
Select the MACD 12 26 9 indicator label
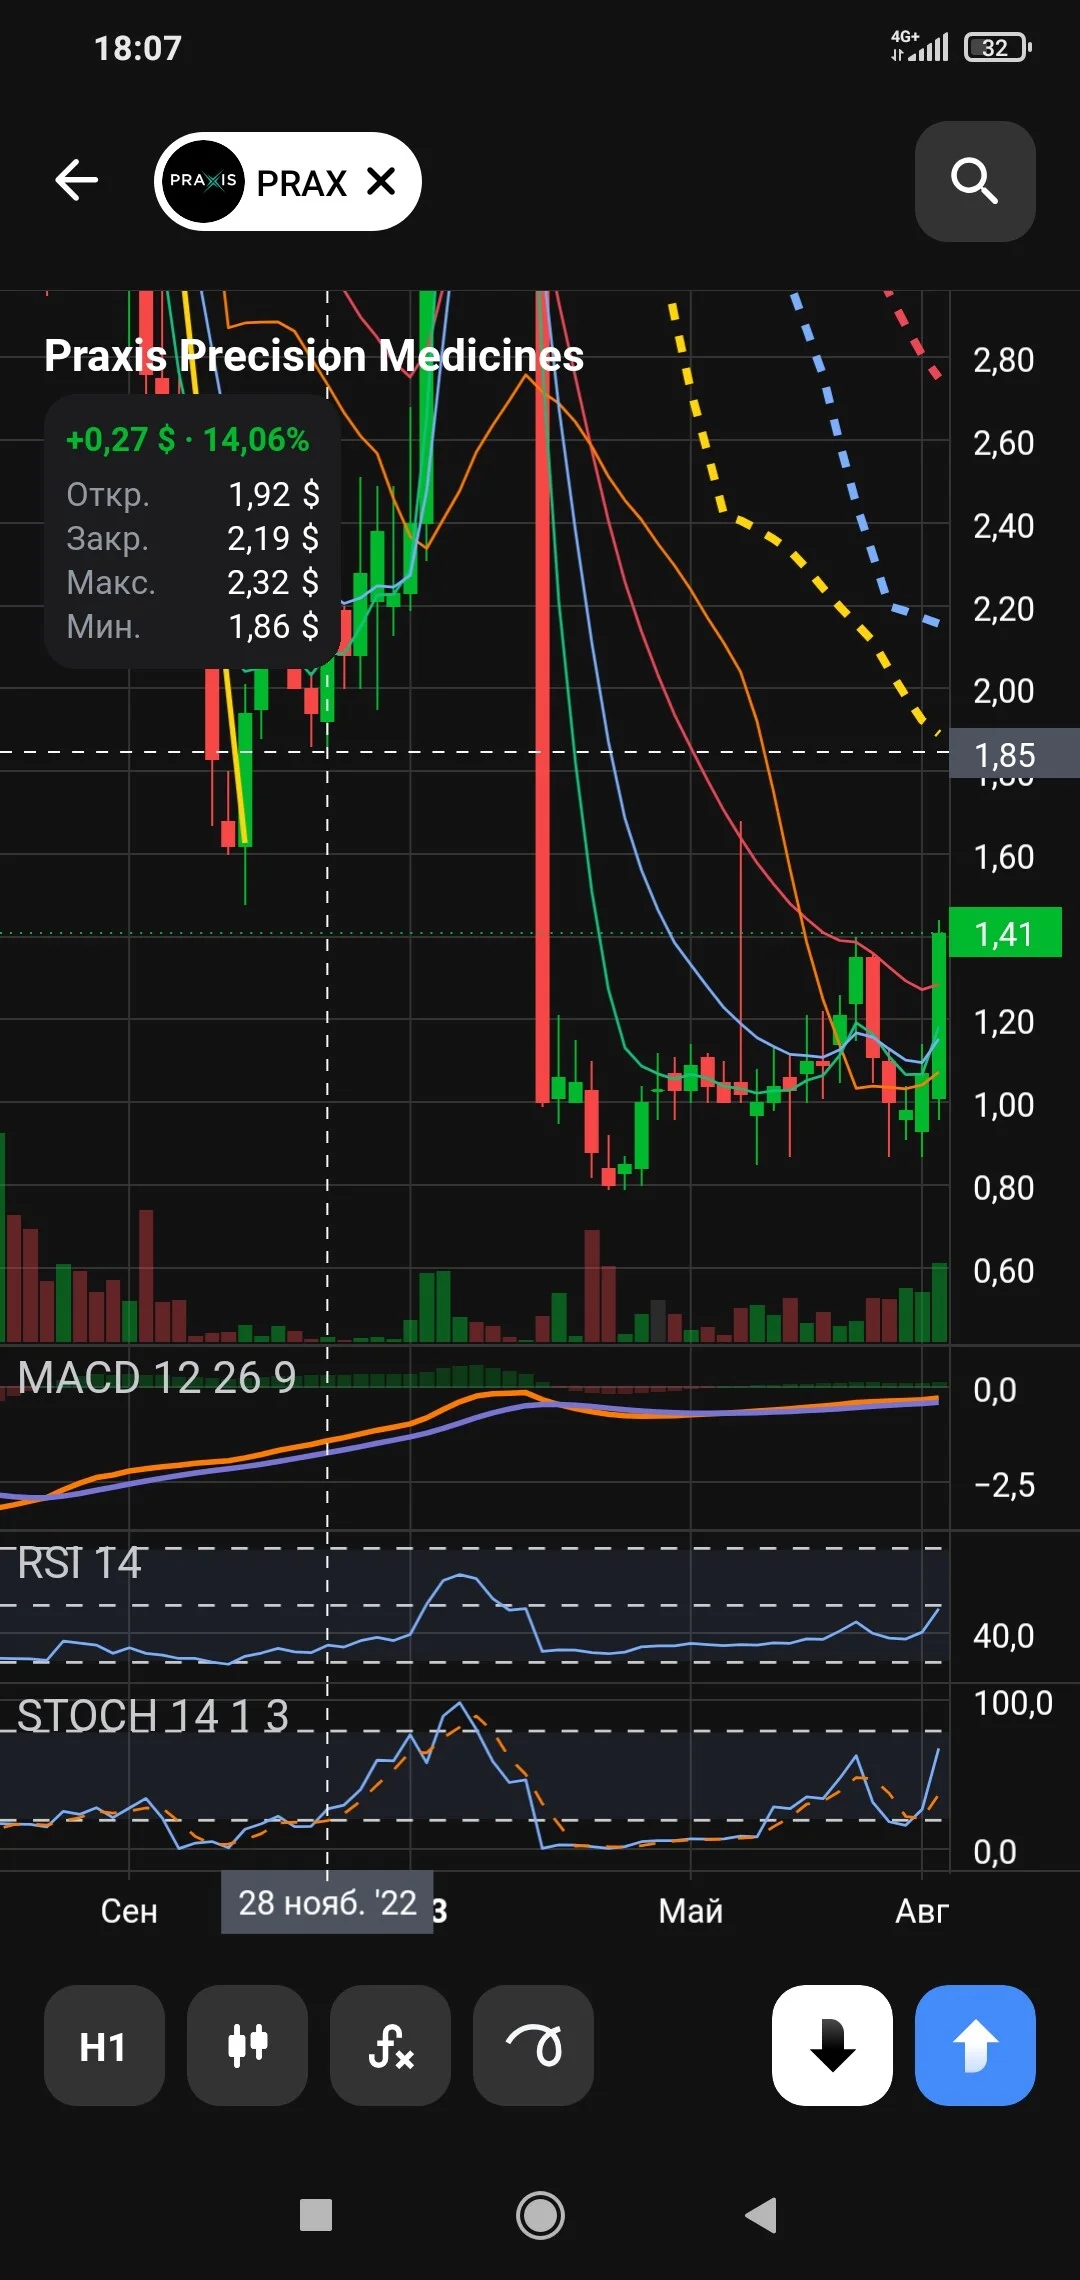tap(157, 1378)
